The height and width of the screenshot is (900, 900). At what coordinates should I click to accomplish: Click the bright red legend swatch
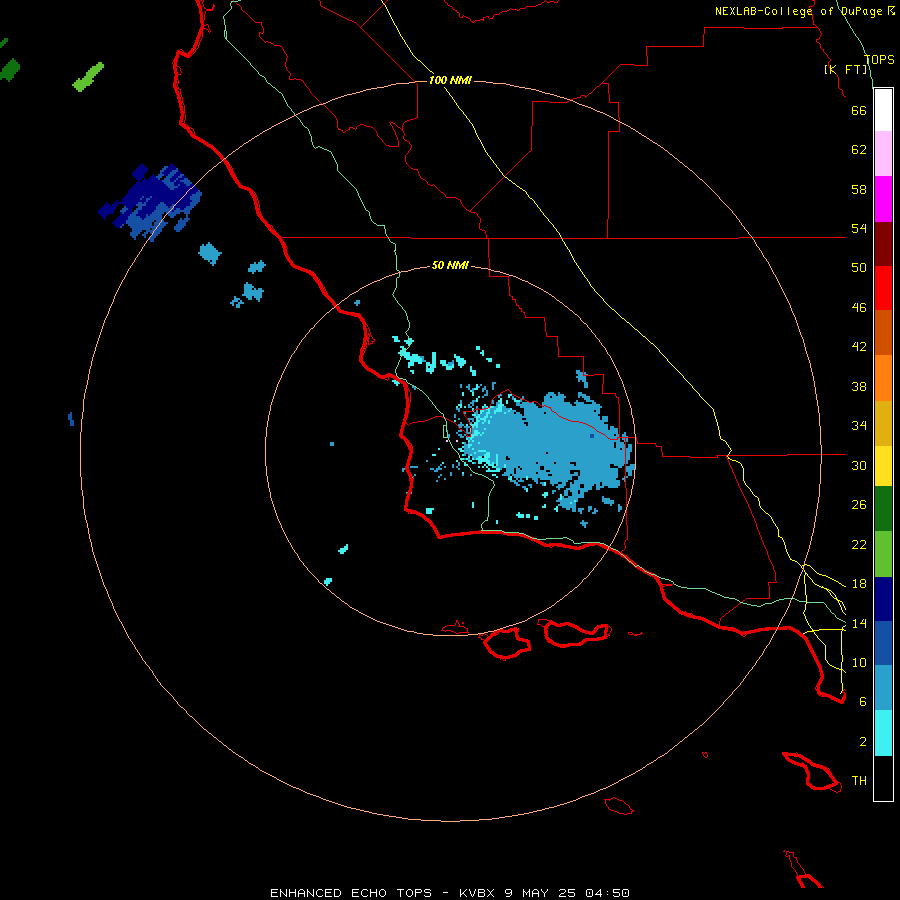(x=883, y=288)
